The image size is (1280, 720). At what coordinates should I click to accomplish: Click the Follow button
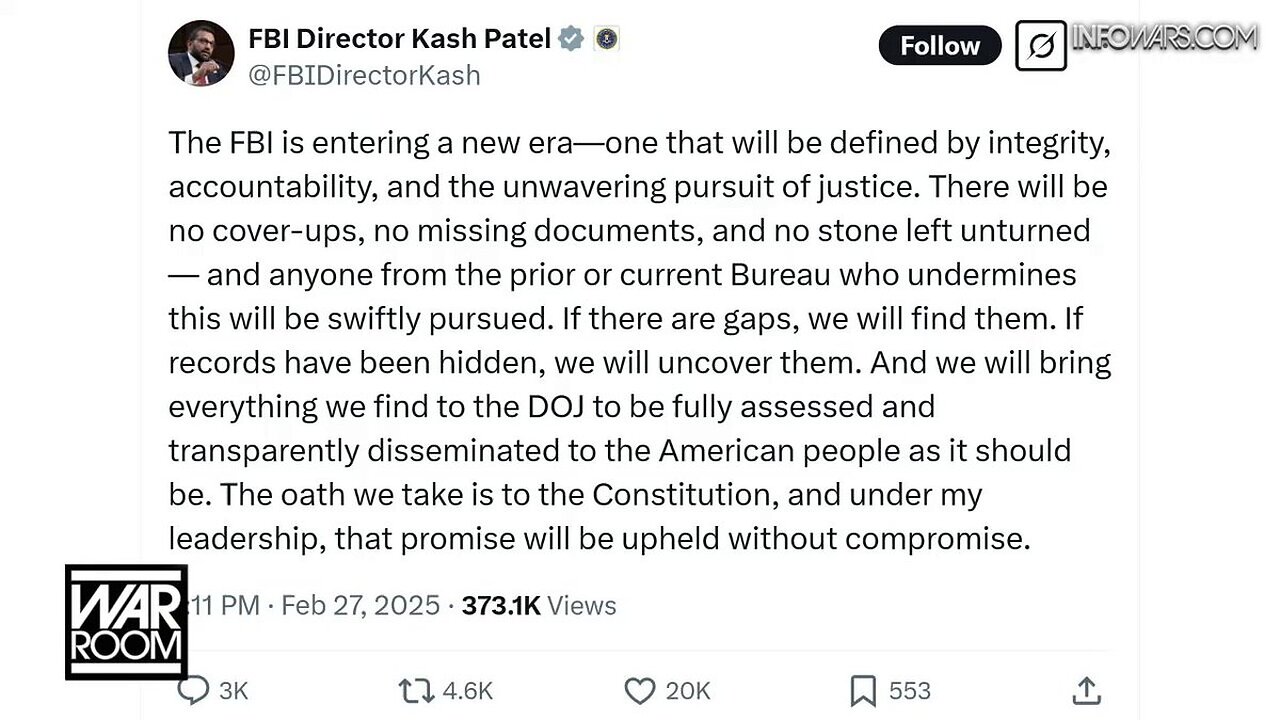(x=939, y=46)
